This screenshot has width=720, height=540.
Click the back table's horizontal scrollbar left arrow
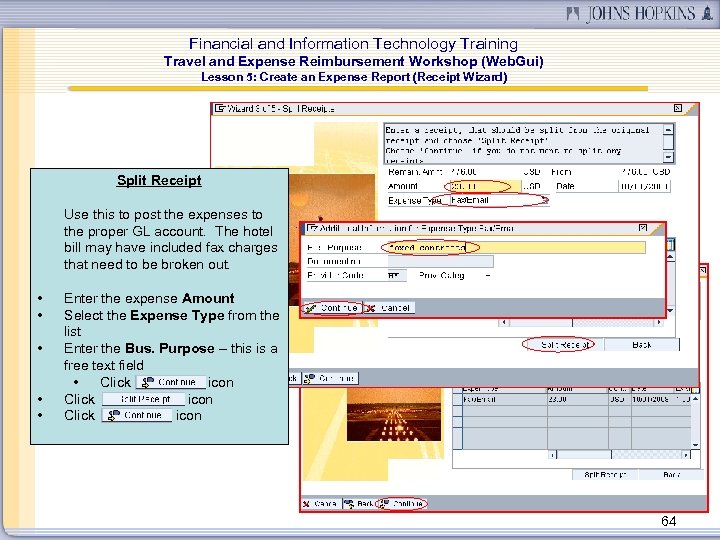[x=553, y=455]
